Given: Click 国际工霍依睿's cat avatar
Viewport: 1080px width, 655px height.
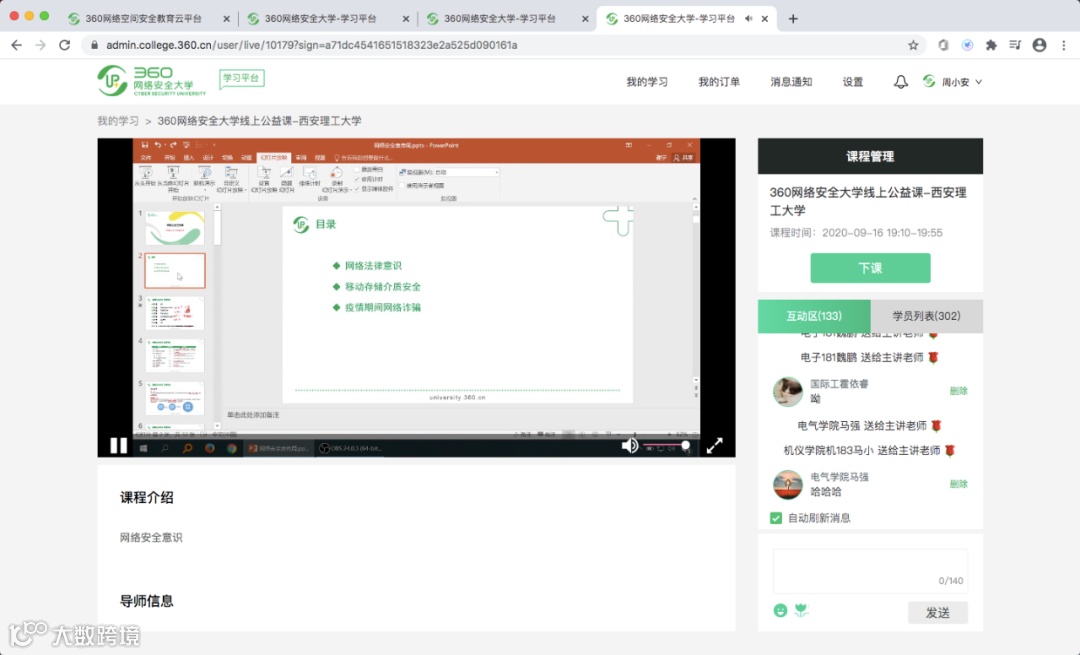Looking at the screenshot, I should pos(787,391).
